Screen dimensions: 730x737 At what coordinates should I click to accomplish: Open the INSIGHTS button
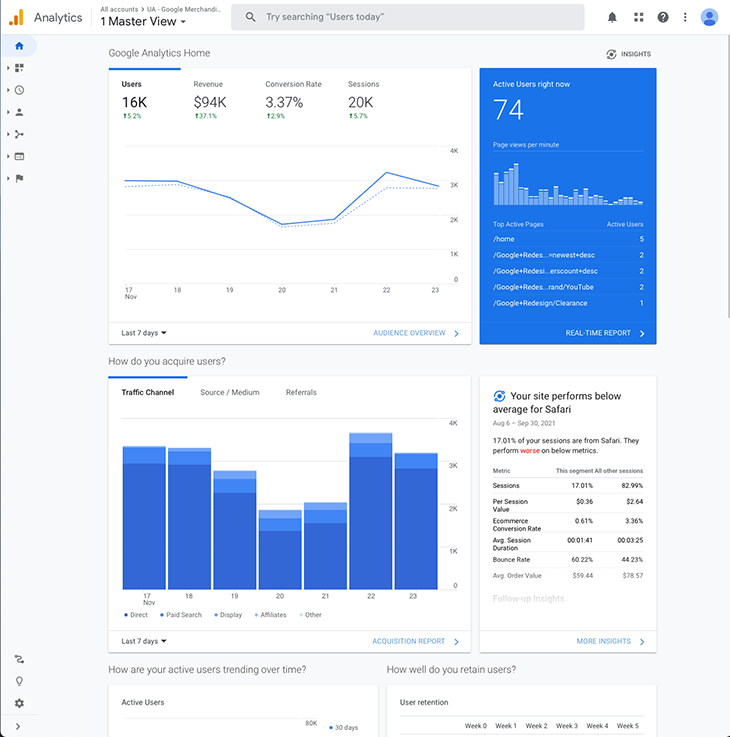pyautogui.click(x=628, y=54)
